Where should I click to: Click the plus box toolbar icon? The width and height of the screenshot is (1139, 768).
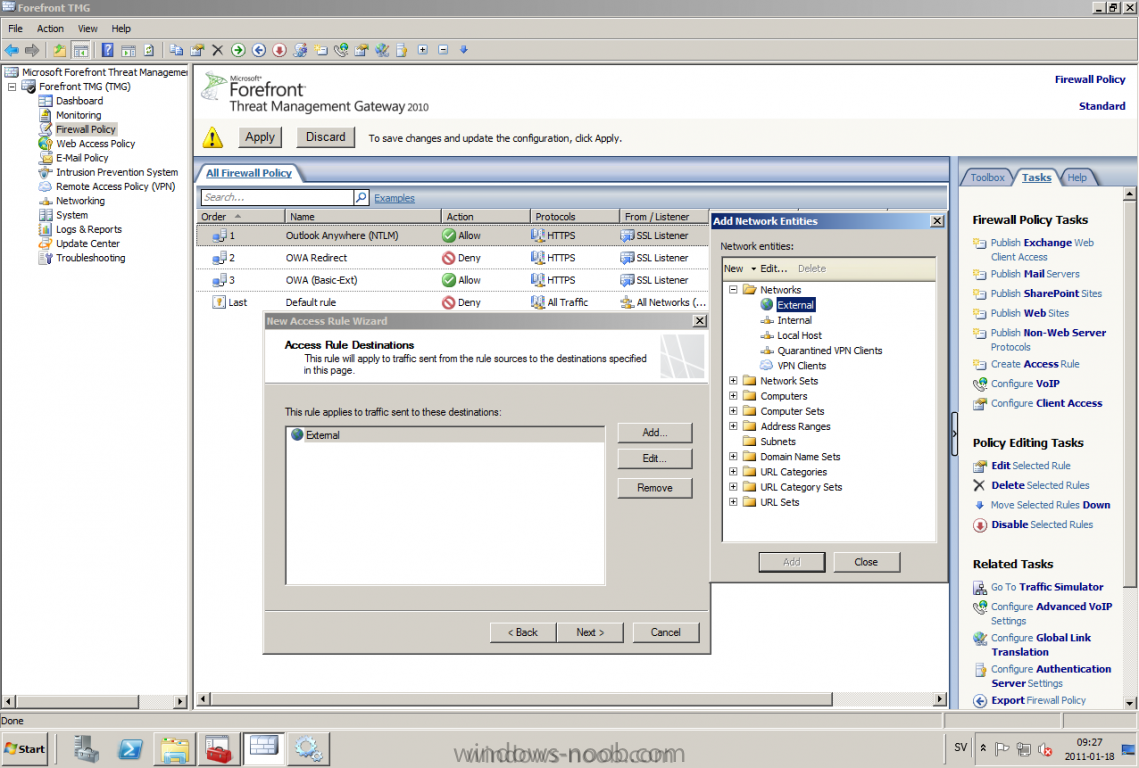point(423,50)
